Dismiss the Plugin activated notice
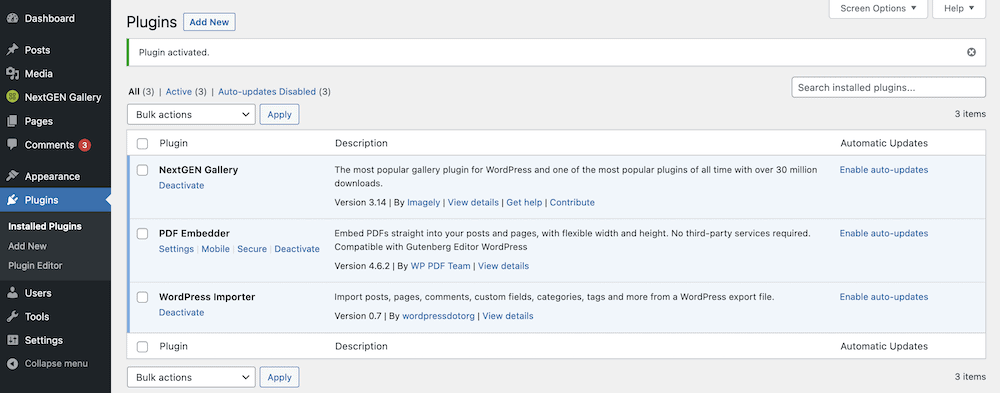Screen dimensions: 1000x393 971,52
